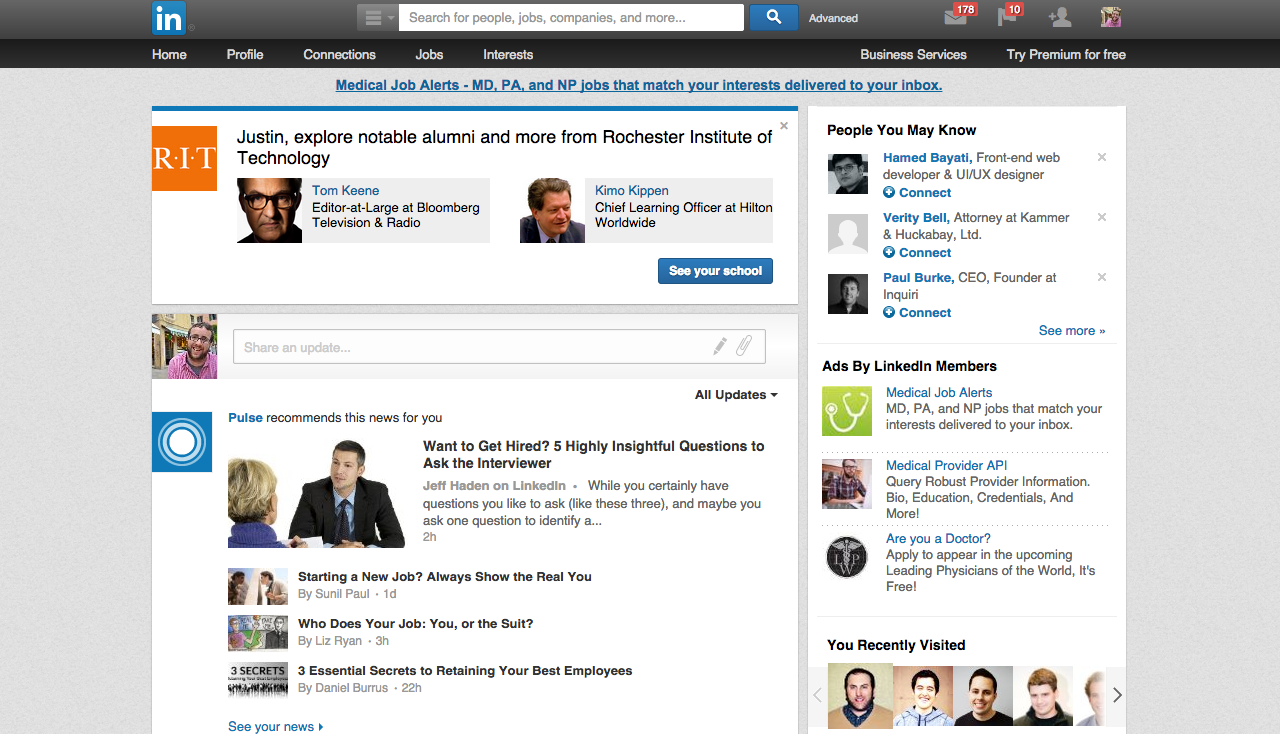Open the Are you a Doctor ad link
Screen dimensions: 1280x734
[938, 538]
